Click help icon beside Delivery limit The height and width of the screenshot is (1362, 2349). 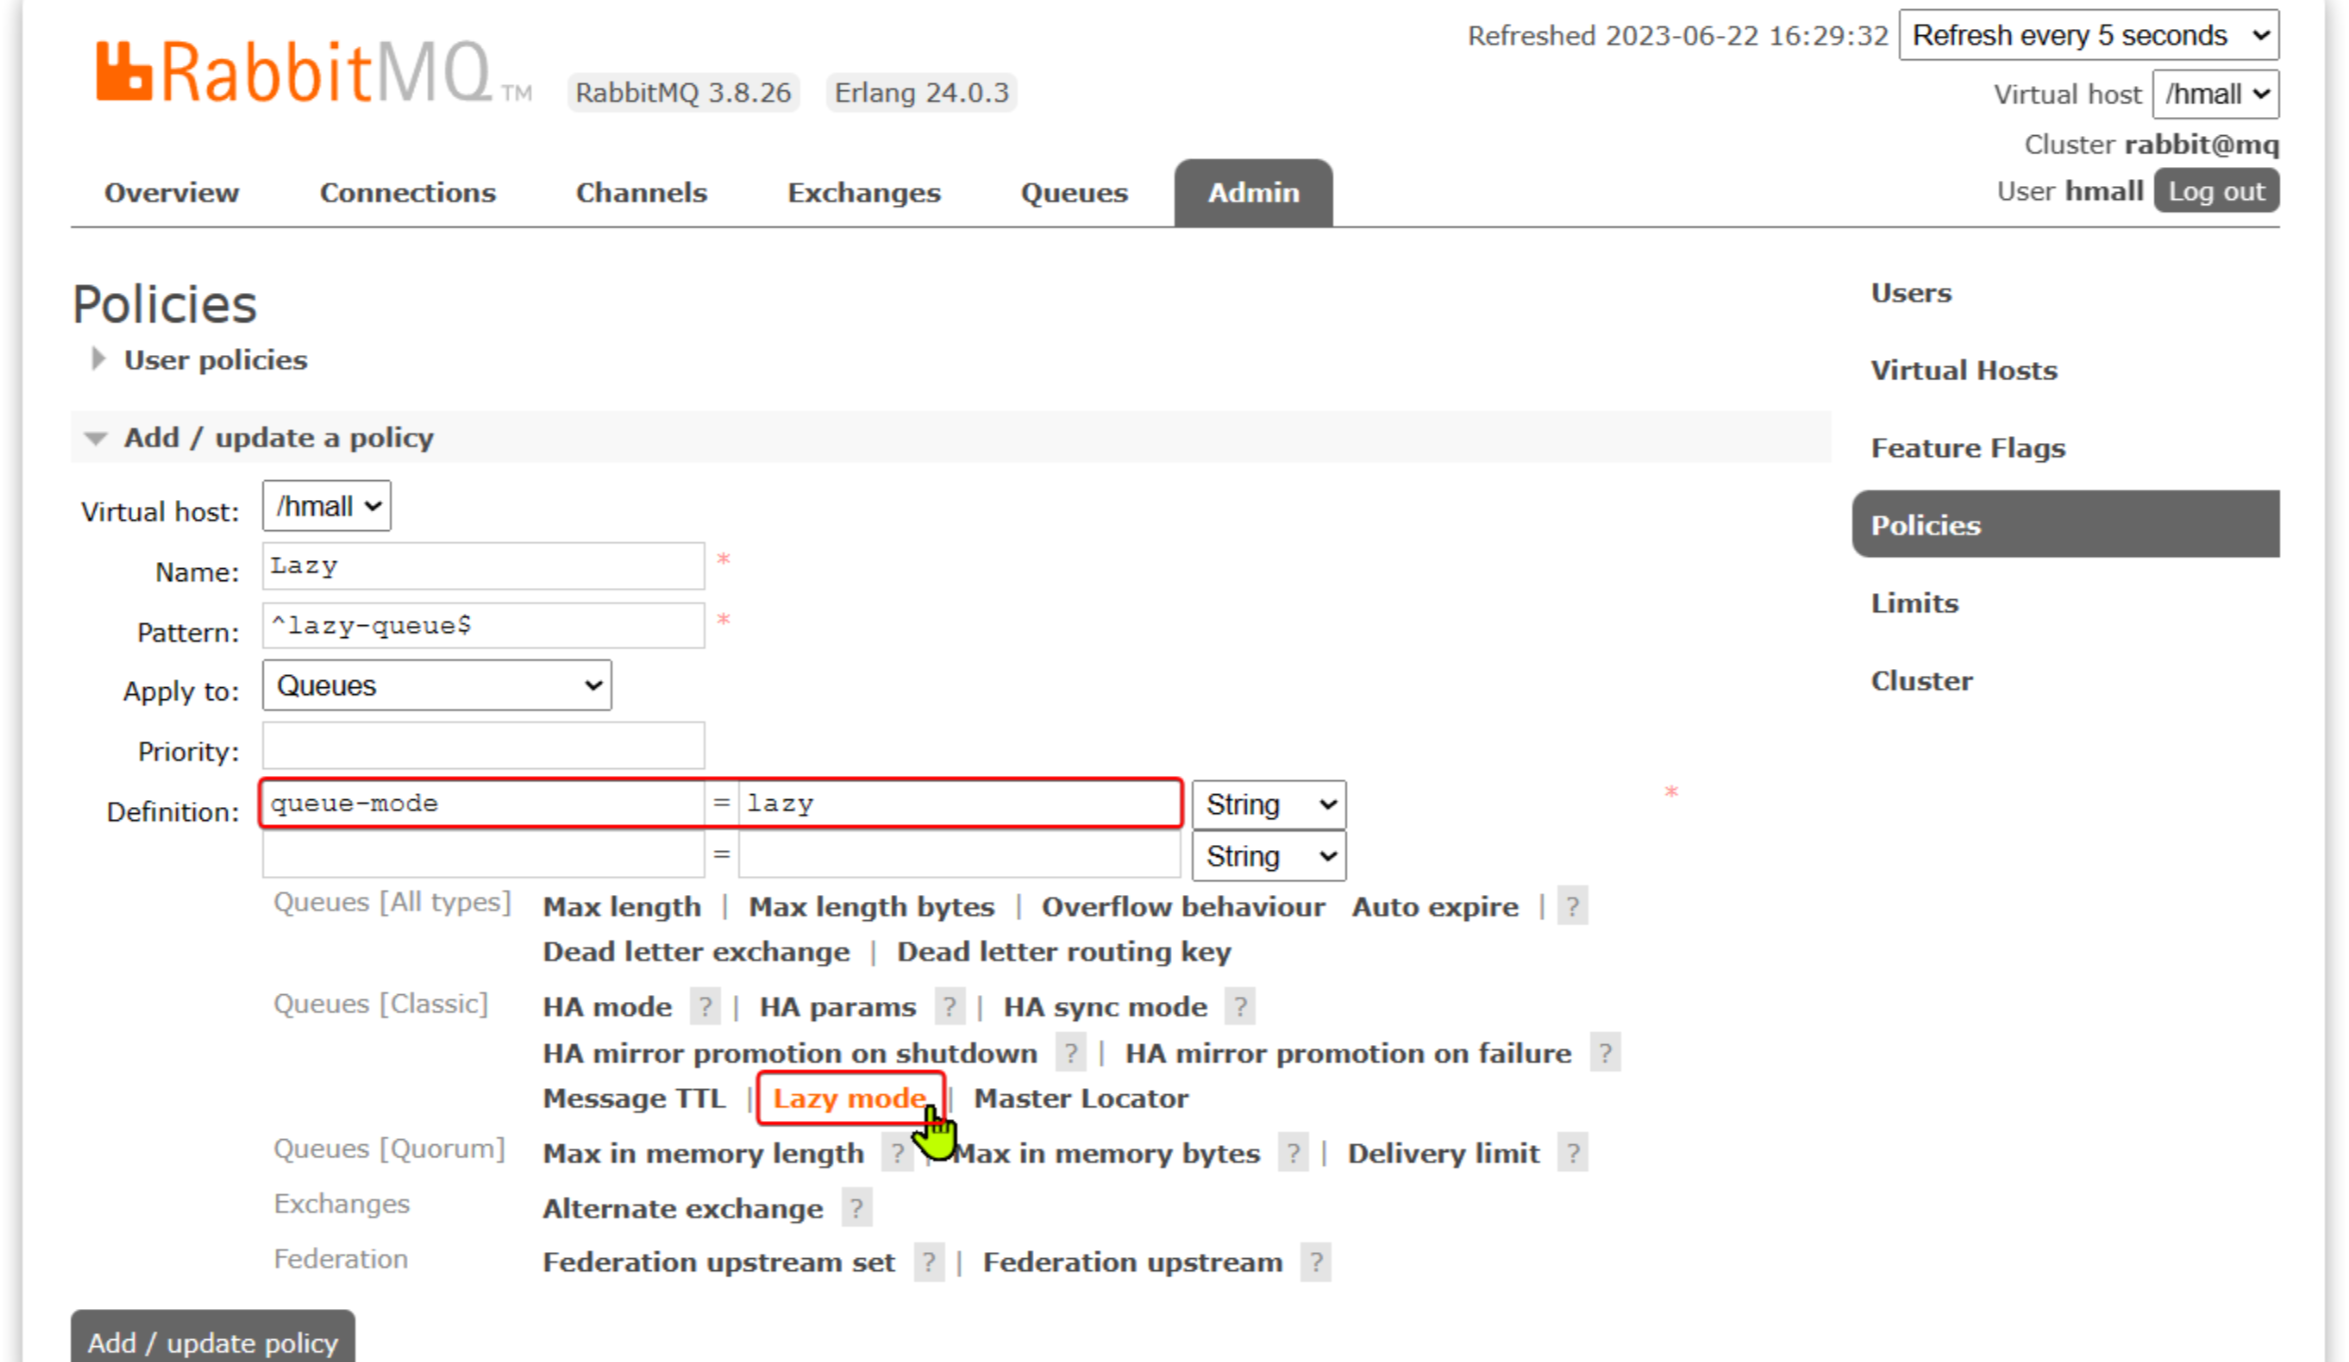1572,1153
